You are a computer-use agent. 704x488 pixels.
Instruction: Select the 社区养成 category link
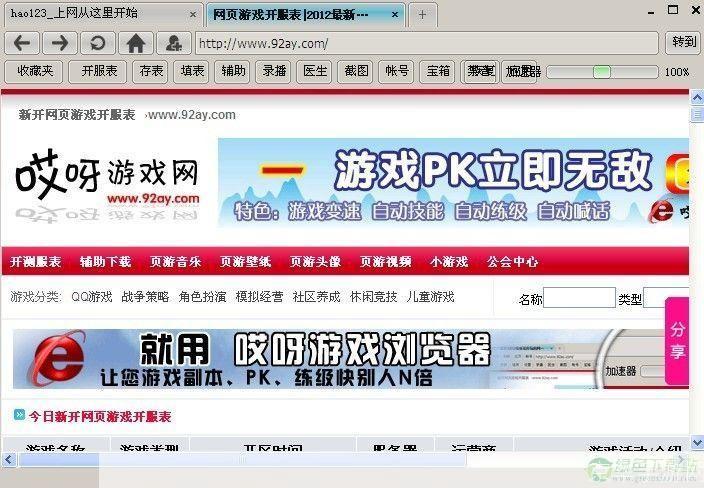click(x=316, y=297)
